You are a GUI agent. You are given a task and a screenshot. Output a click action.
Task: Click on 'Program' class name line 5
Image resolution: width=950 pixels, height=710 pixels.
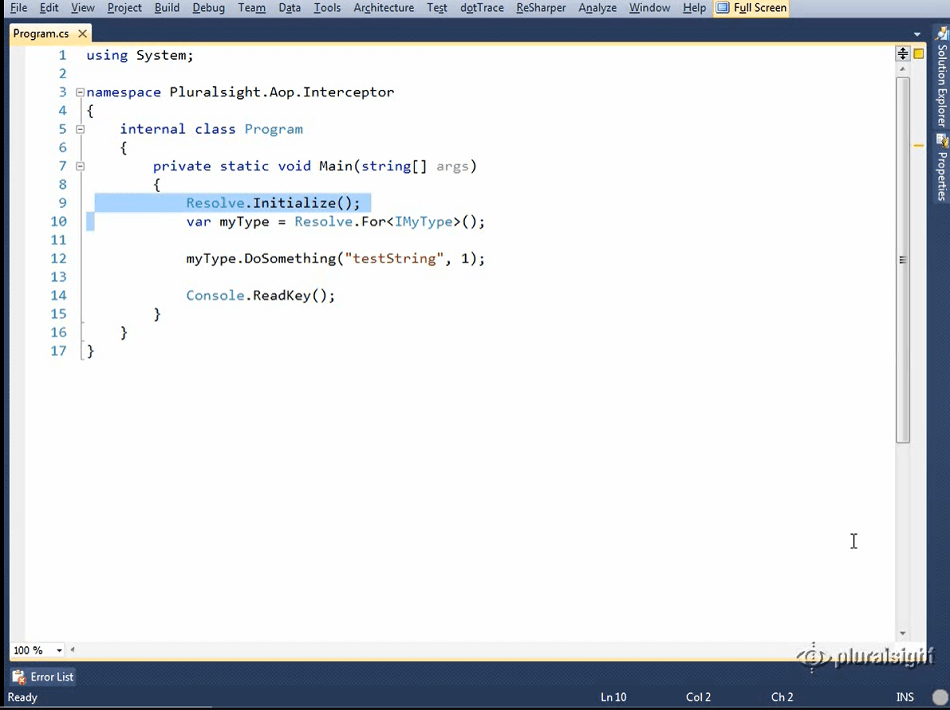pyautogui.click(x=273, y=129)
